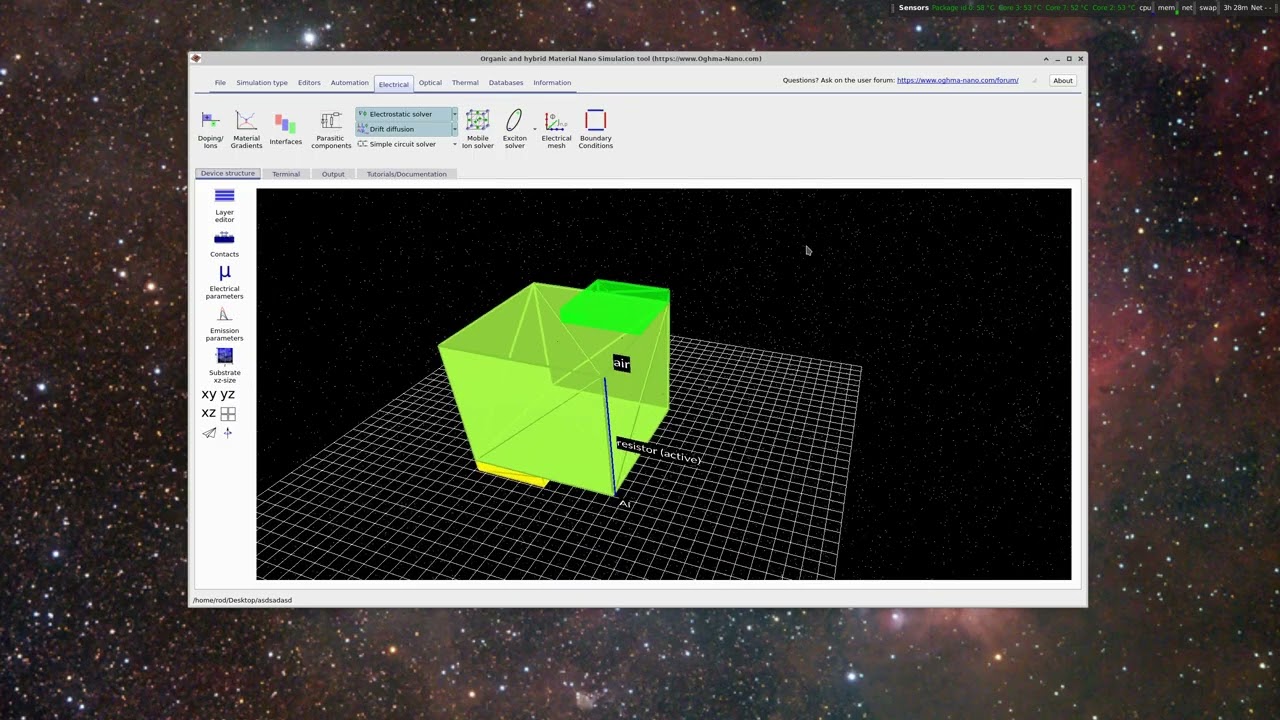Viewport: 1280px width, 720px height.
Task: Open the Simulation type ribbon tab
Action: pos(262,83)
